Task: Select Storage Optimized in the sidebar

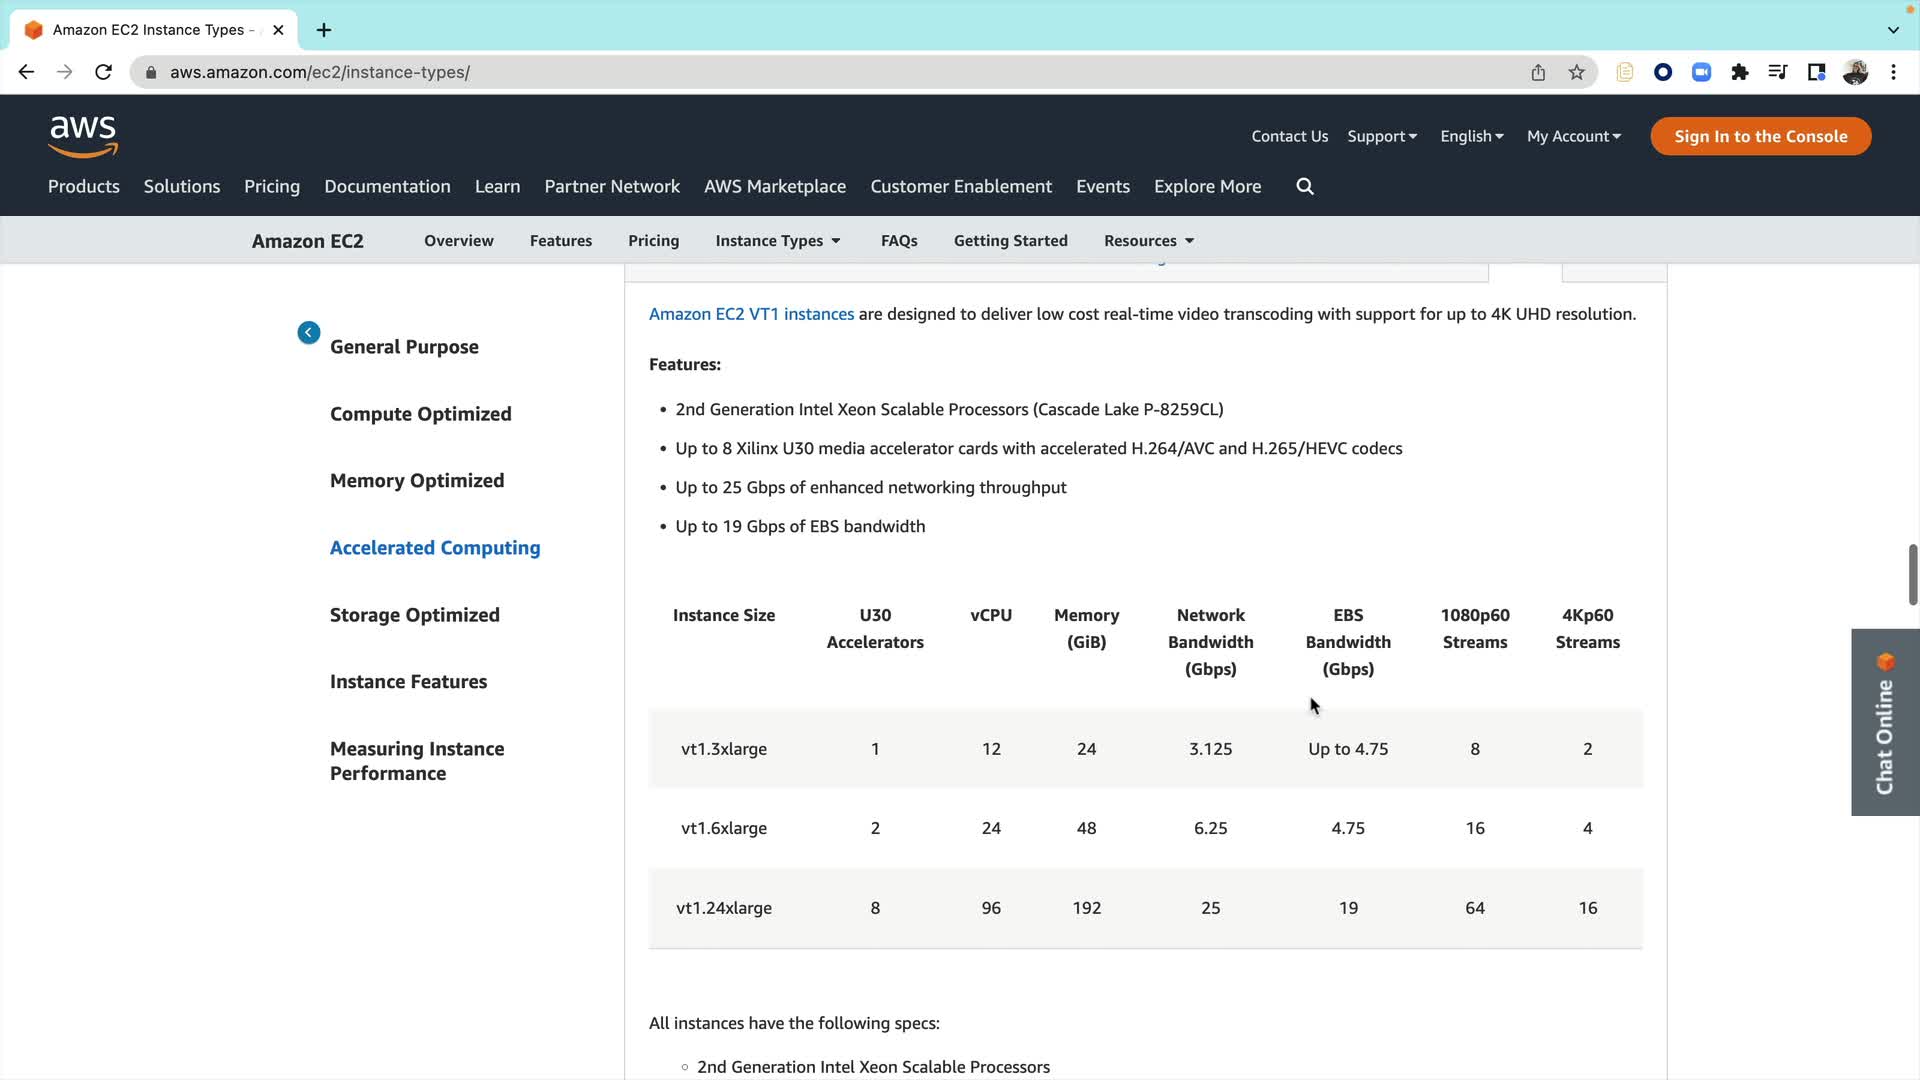Action: [x=414, y=615]
